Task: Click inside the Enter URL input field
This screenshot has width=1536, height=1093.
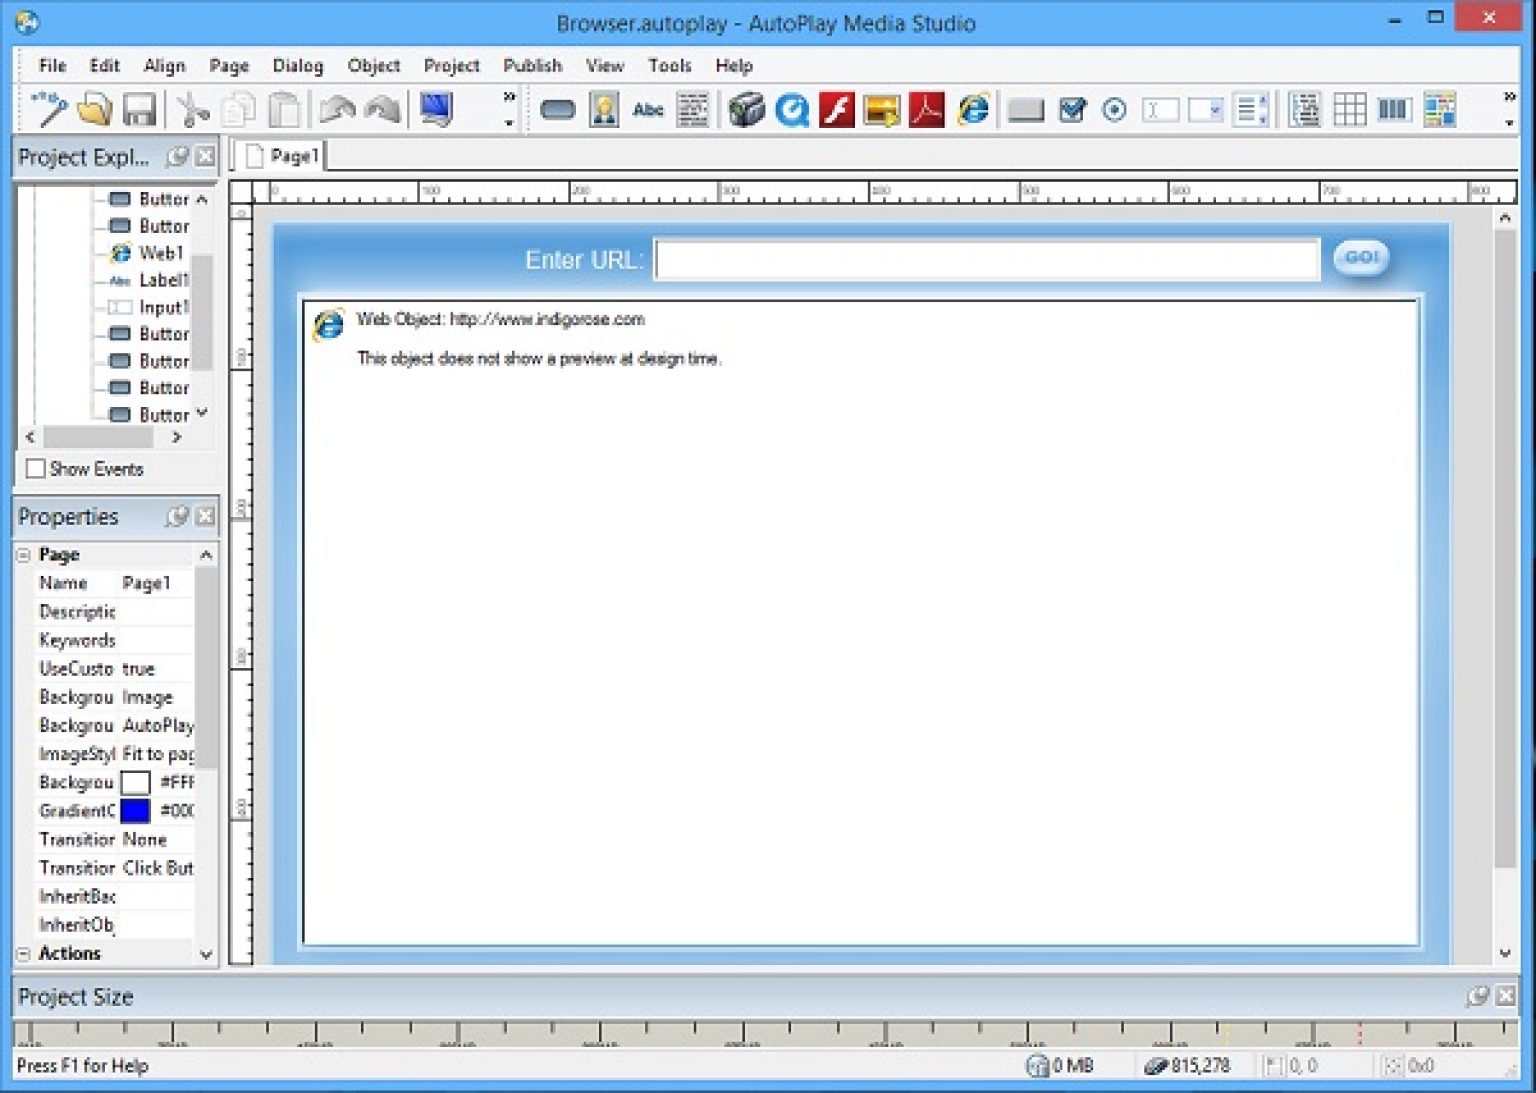Action: click(x=987, y=258)
